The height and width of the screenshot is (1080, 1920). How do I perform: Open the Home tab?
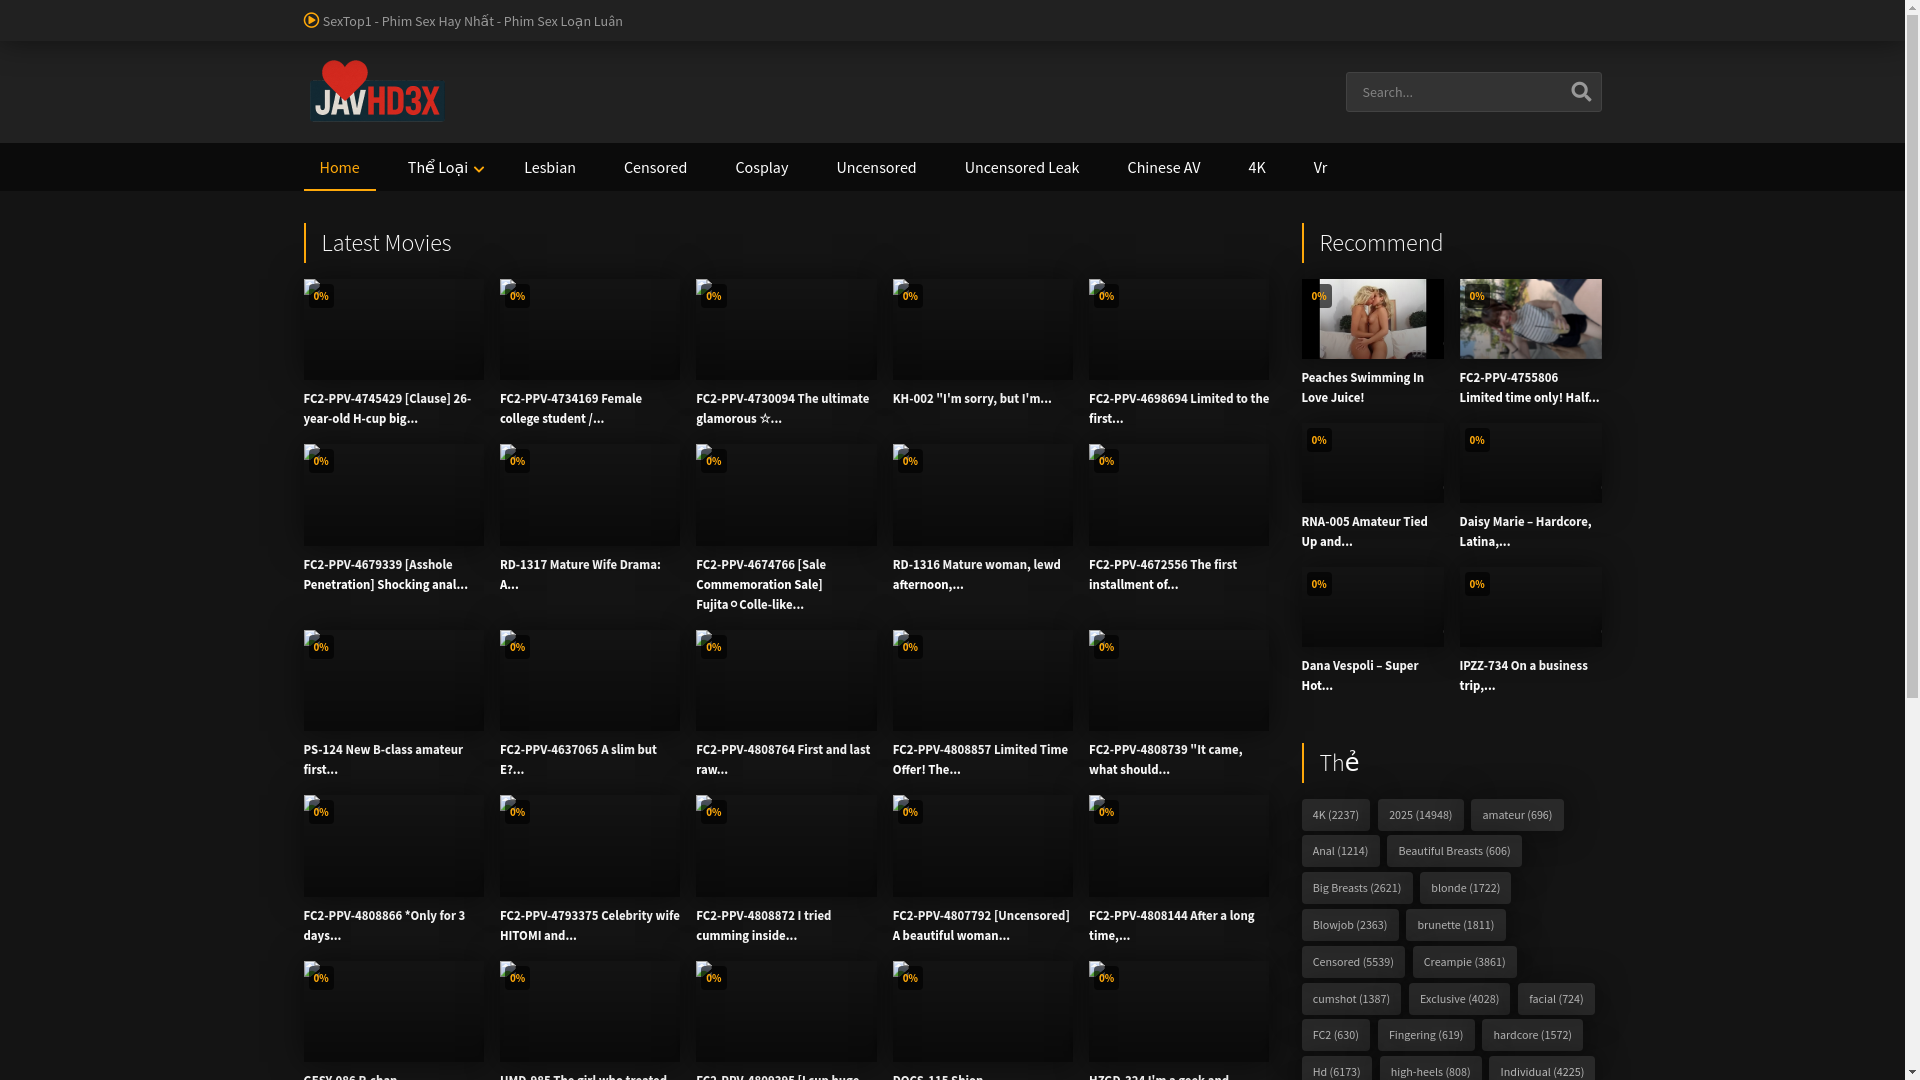point(339,168)
